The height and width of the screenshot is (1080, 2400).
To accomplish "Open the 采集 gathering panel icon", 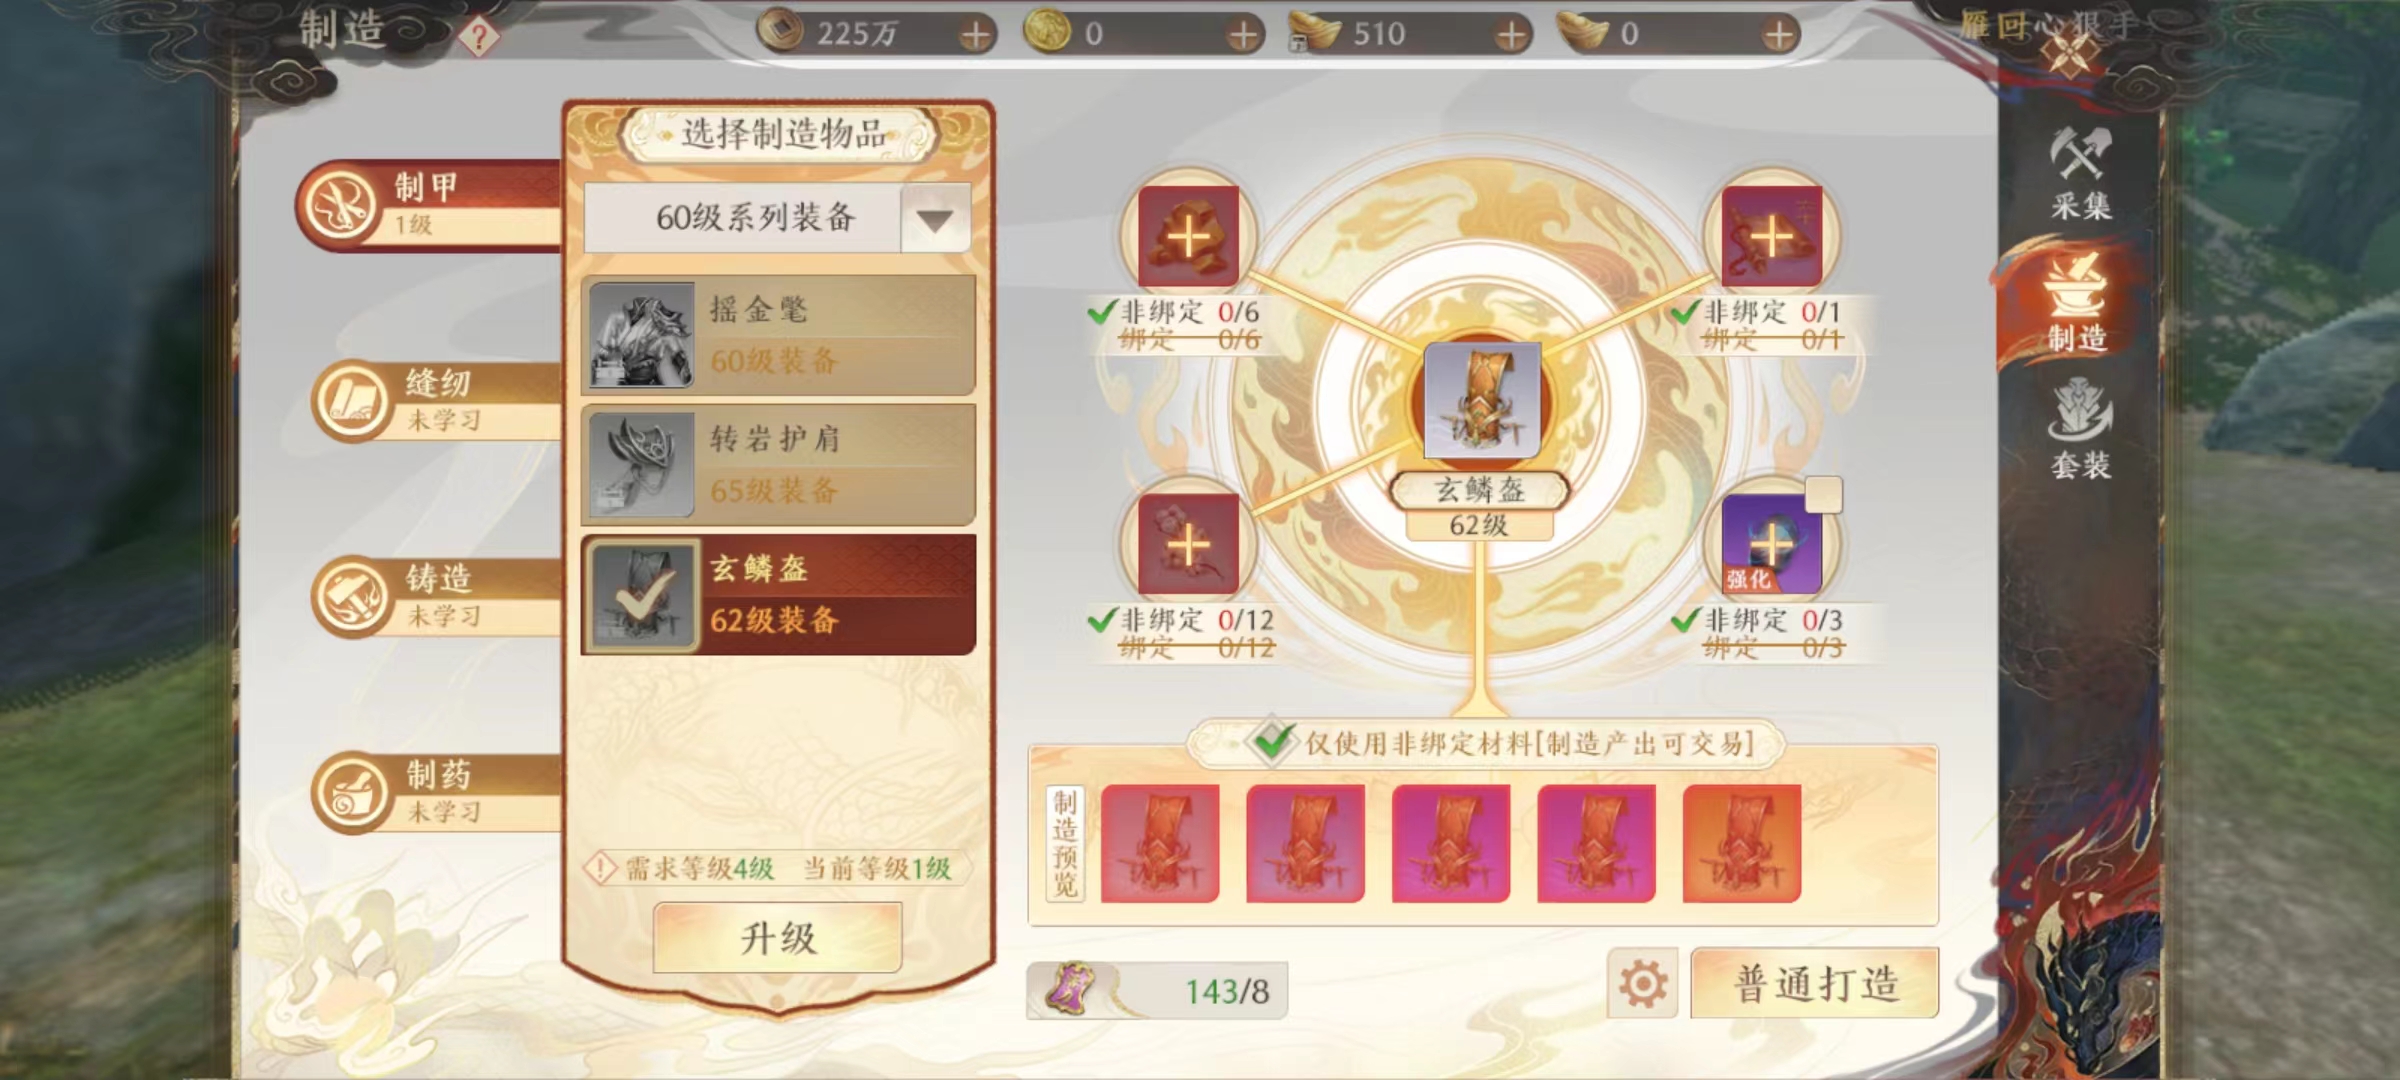I will (x=2080, y=172).
